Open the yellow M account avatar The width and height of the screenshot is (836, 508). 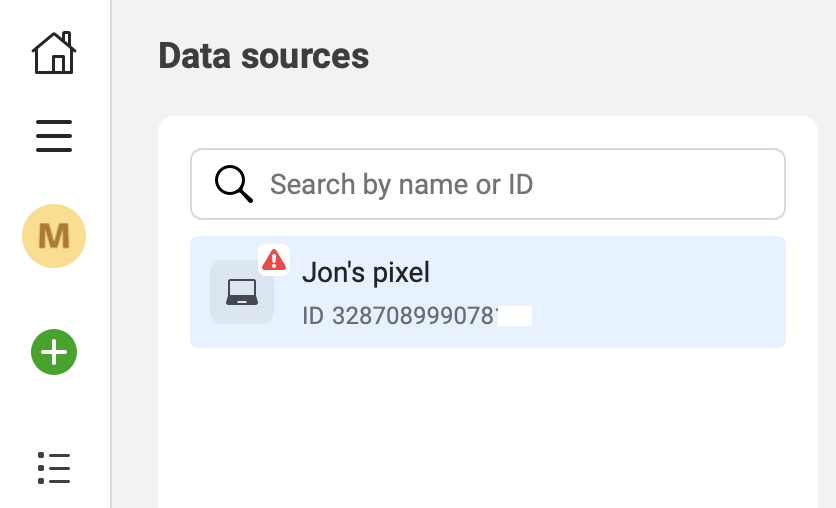click(54, 236)
